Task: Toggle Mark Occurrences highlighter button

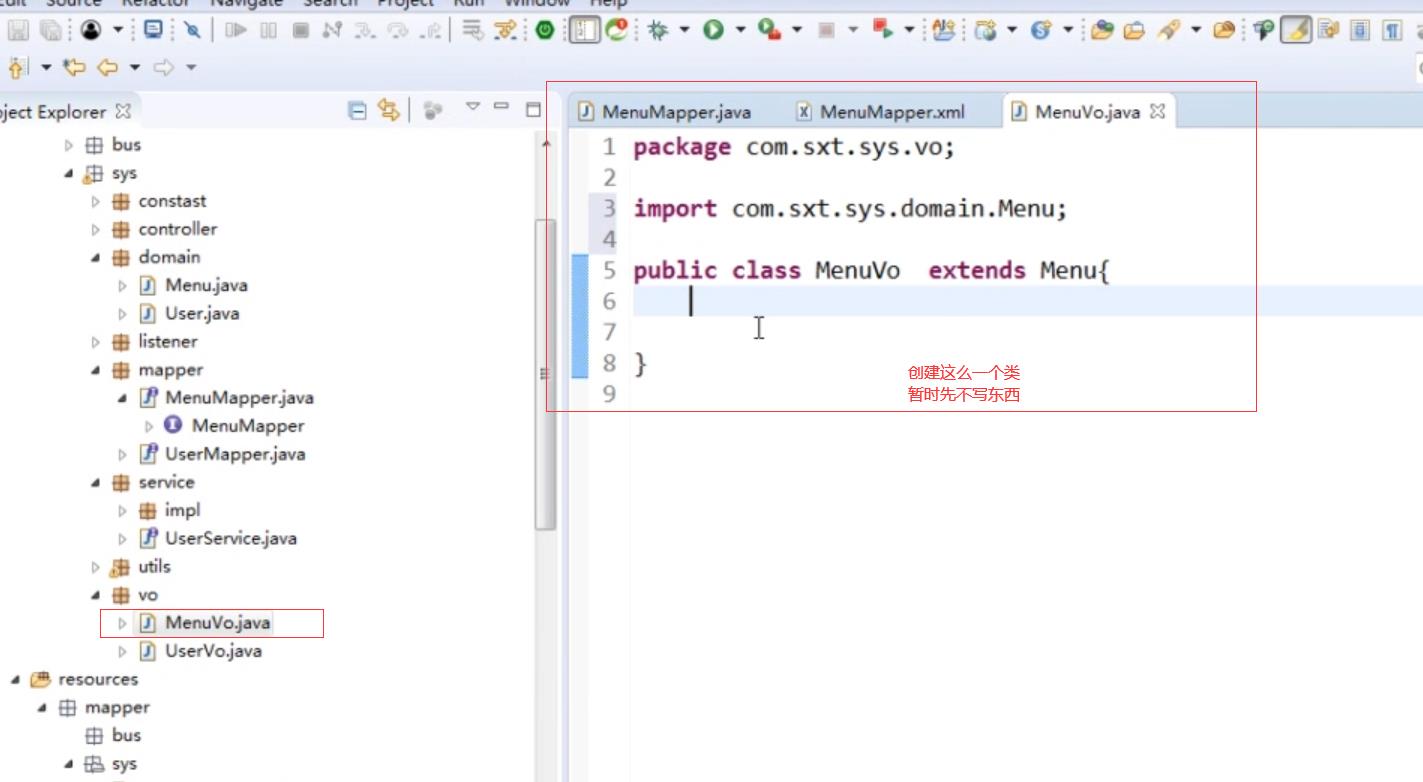Action: (1297, 31)
